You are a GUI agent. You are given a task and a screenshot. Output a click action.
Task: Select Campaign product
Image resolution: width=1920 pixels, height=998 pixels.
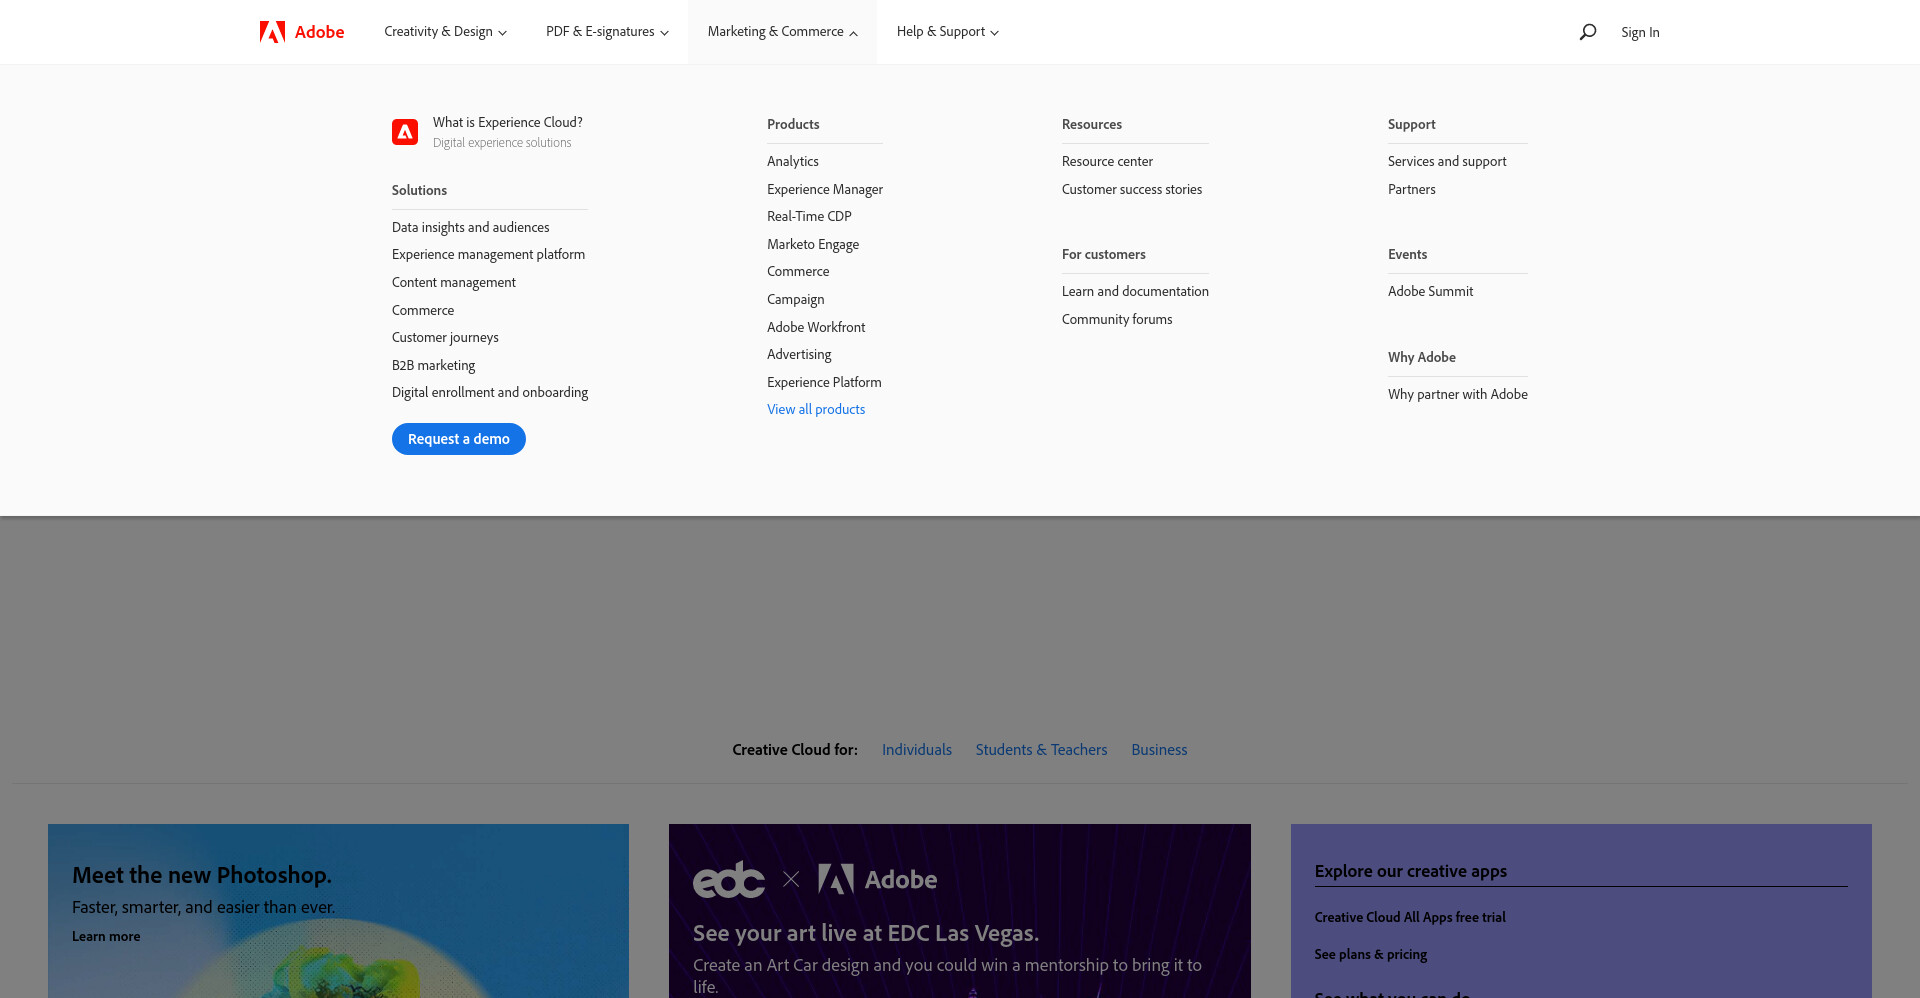pyautogui.click(x=795, y=299)
